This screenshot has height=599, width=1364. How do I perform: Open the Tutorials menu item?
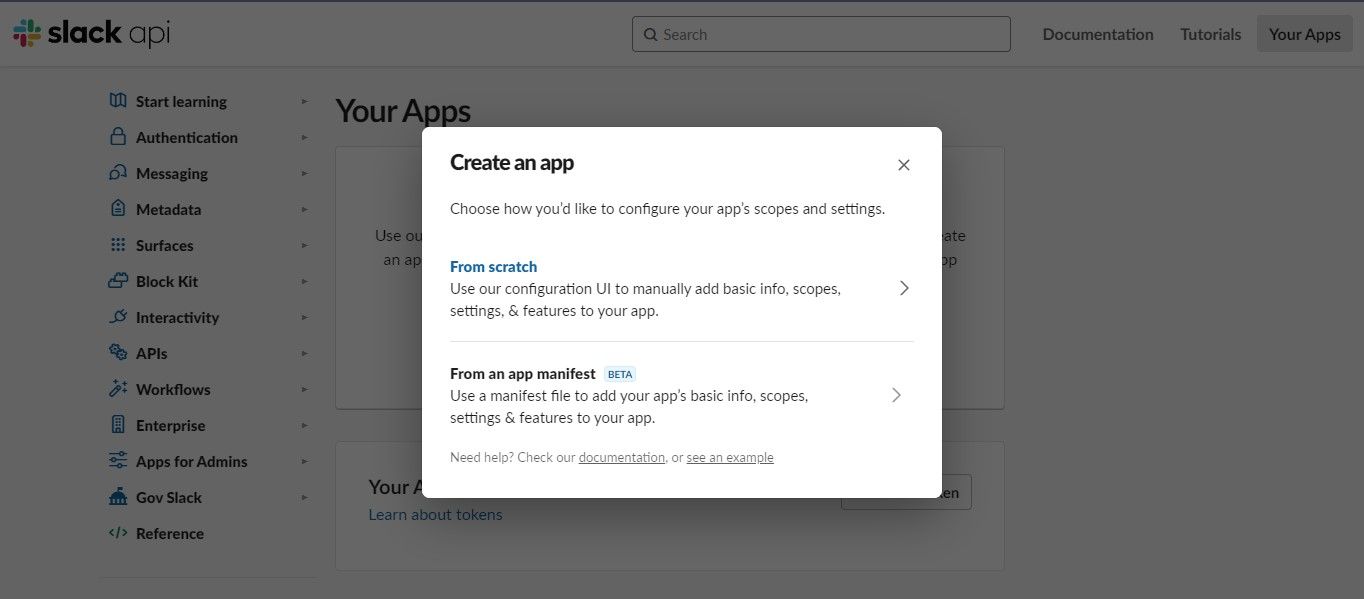point(1209,33)
